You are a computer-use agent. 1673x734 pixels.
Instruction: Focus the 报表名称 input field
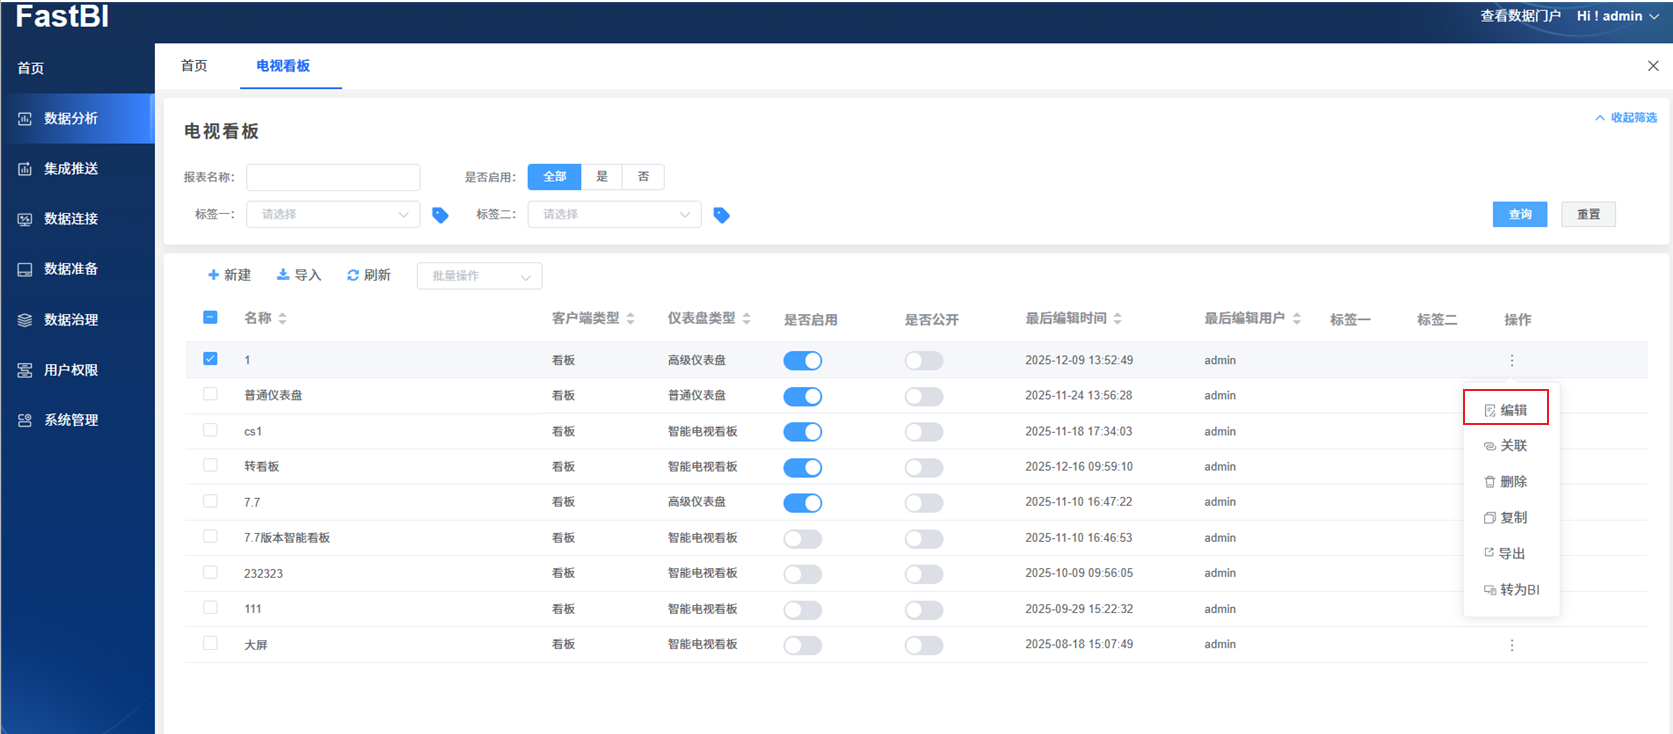(x=333, y=177)
